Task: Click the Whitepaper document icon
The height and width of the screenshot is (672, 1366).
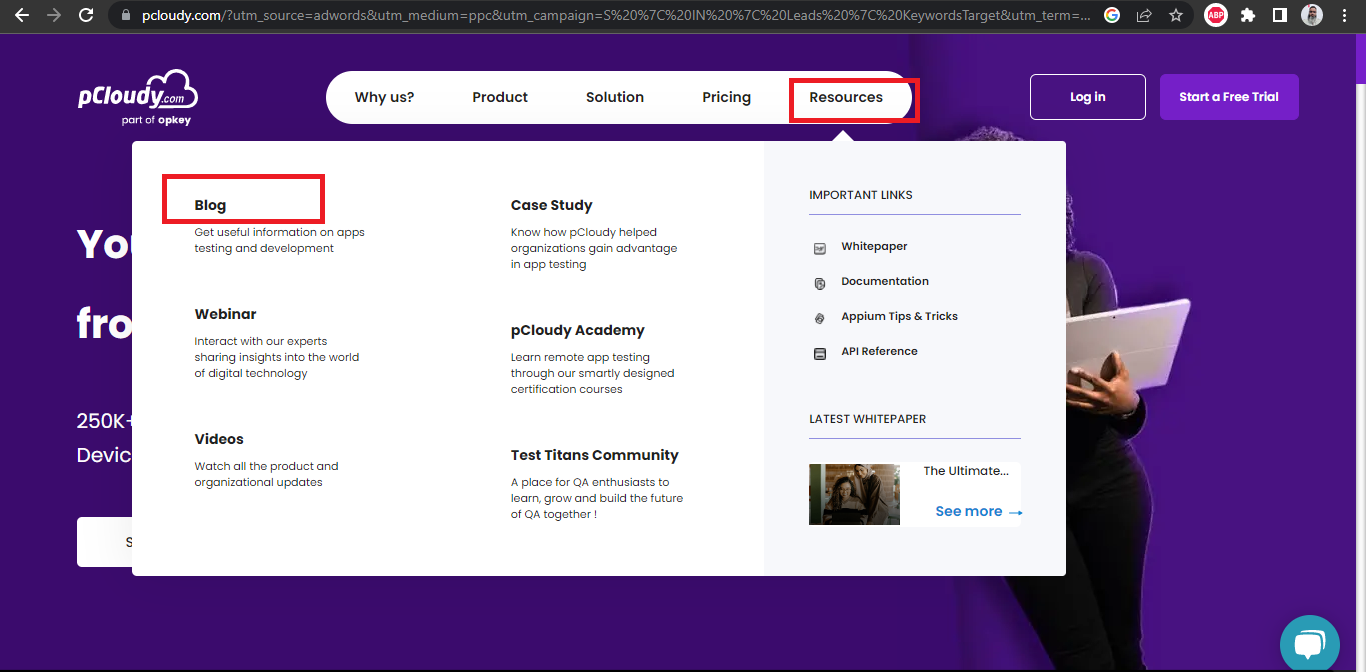Action: (820, 248)
